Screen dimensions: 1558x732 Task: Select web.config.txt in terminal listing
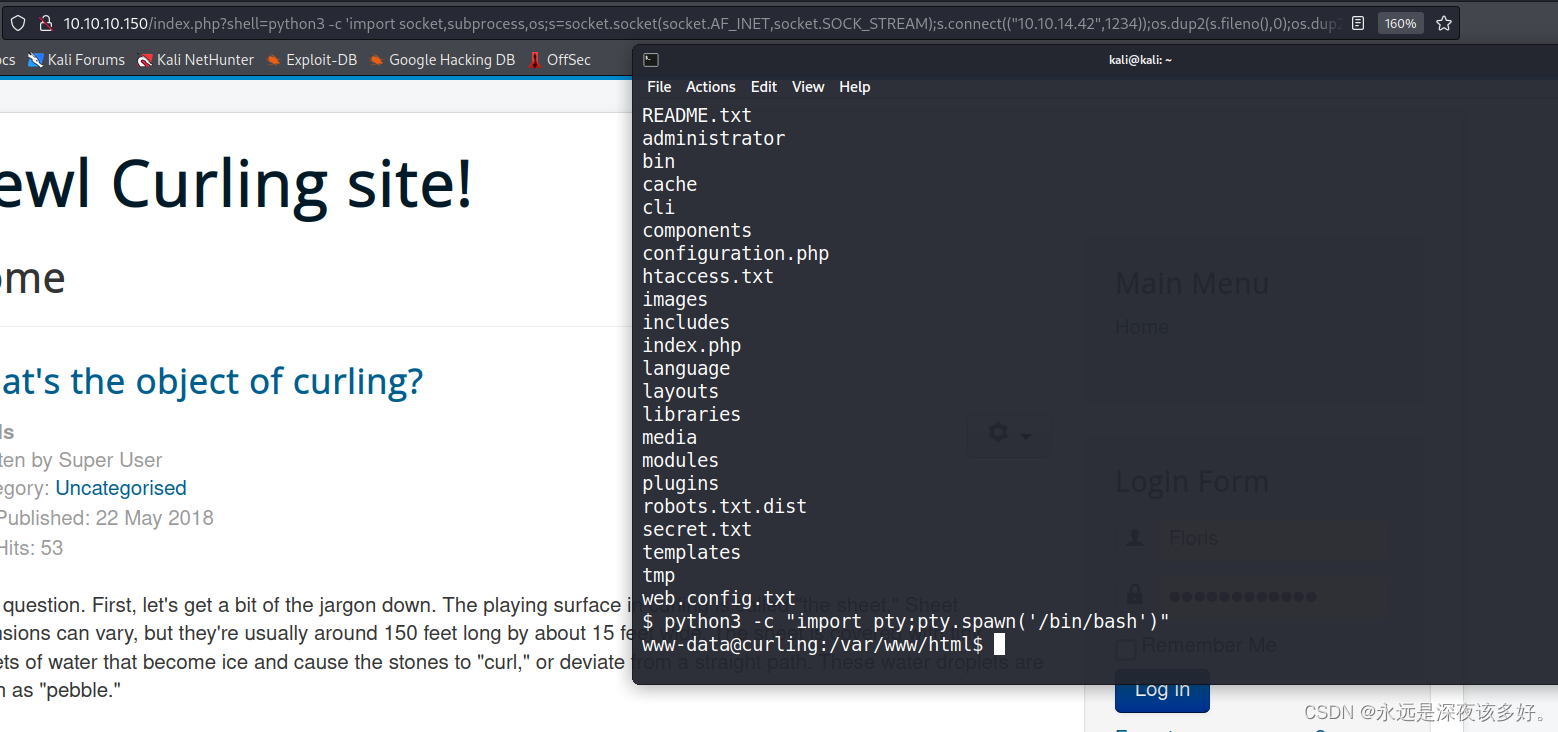point(719,598)
